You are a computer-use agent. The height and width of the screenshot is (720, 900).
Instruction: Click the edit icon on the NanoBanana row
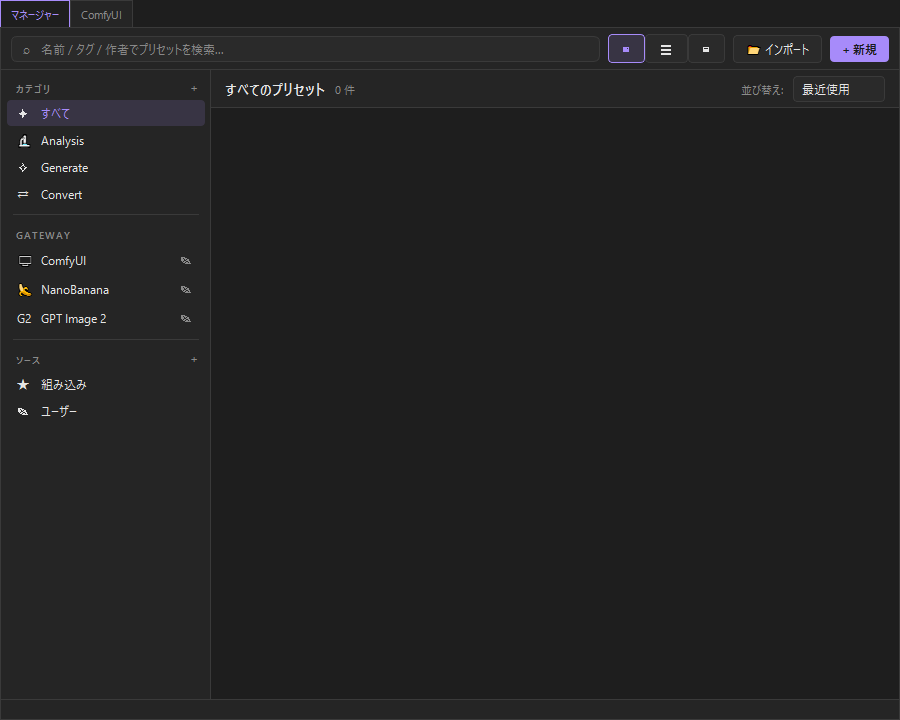tap(185, 290)
